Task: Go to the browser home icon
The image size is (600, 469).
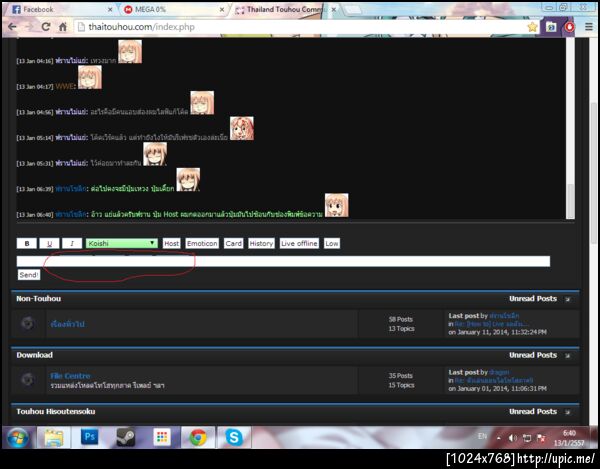Action: [63, 27]
